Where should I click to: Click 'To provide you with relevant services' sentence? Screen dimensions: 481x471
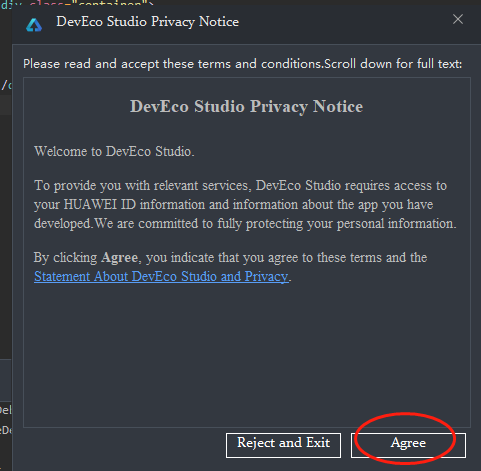point(143,186)
